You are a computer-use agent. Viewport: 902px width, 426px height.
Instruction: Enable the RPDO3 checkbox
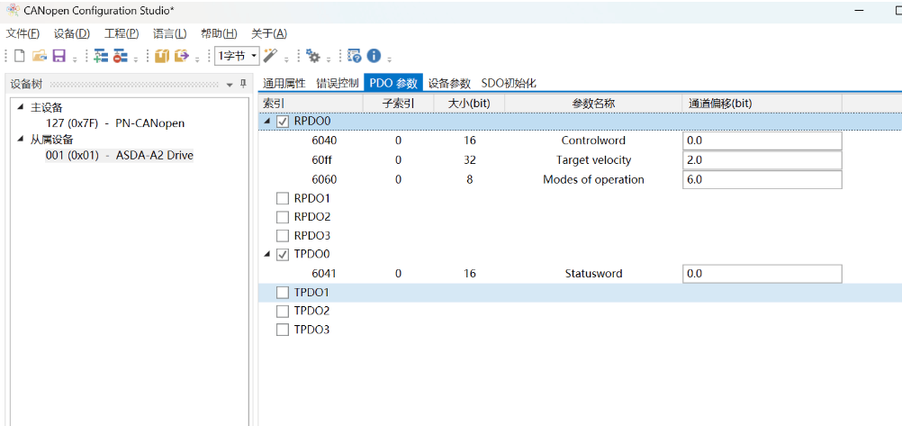[282, 235]
